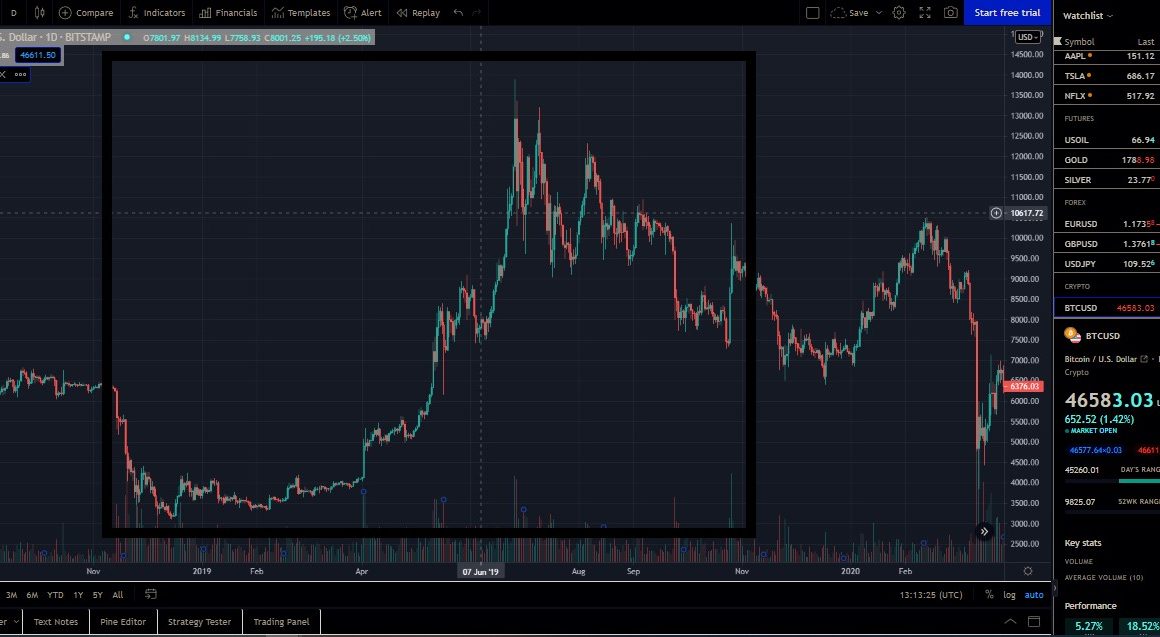Viewport: 1160px width, 637px height.
Task: Start bar Replay mode
Action: pyautogui.click(x=418, y=13)
